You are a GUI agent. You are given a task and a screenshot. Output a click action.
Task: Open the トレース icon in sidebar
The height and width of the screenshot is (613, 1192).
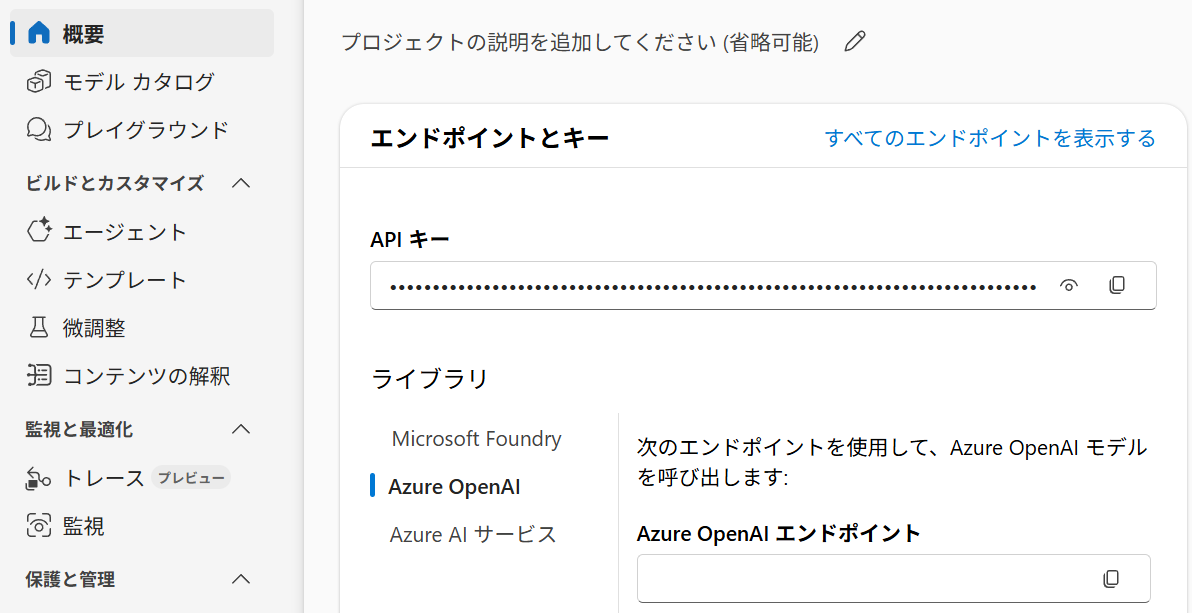click(39, 477)
